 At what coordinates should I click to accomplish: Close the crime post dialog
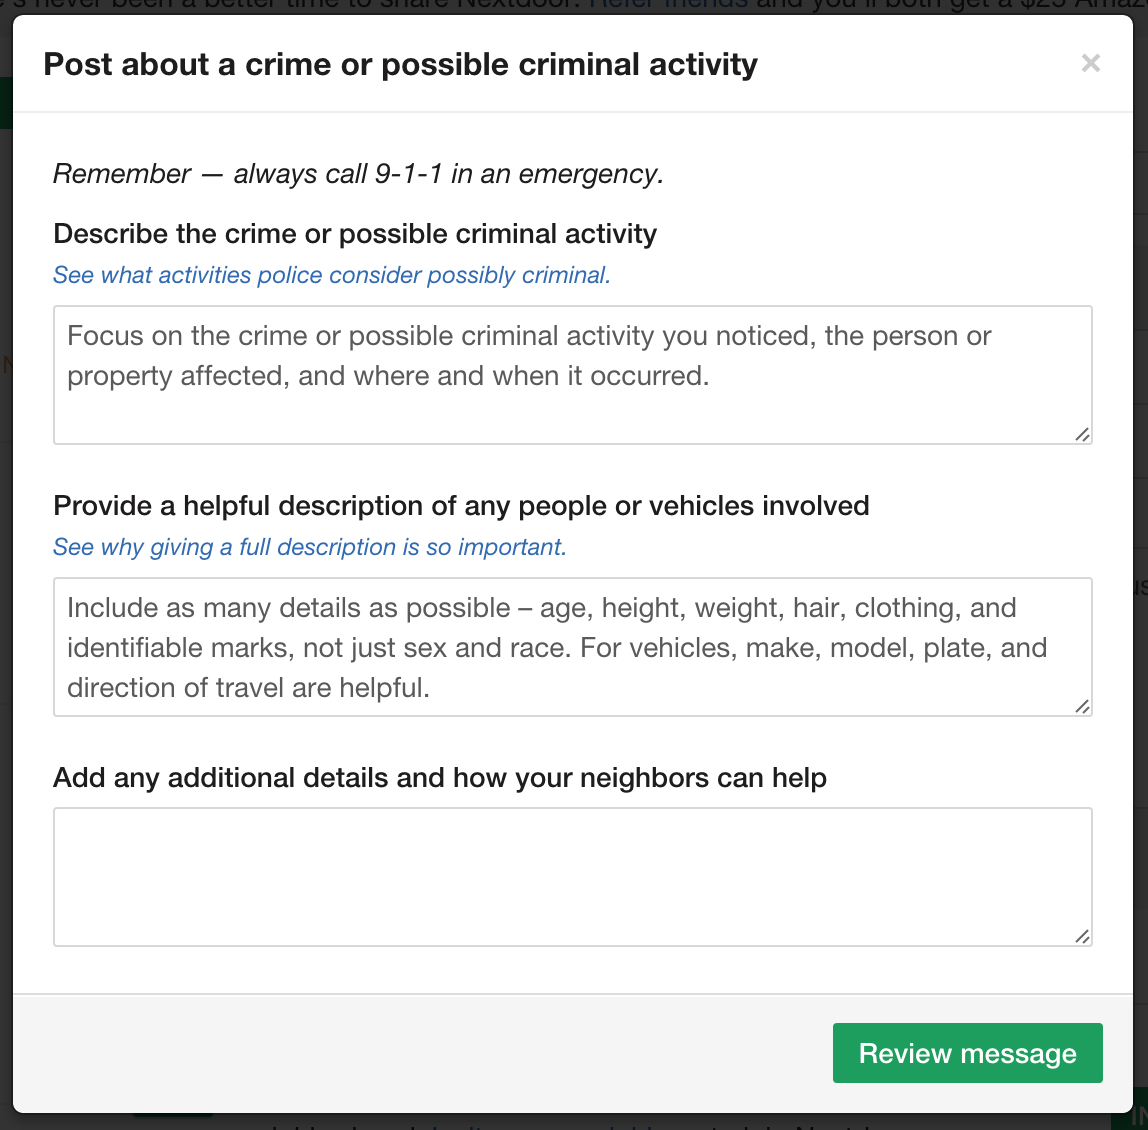coord(1090,64)
